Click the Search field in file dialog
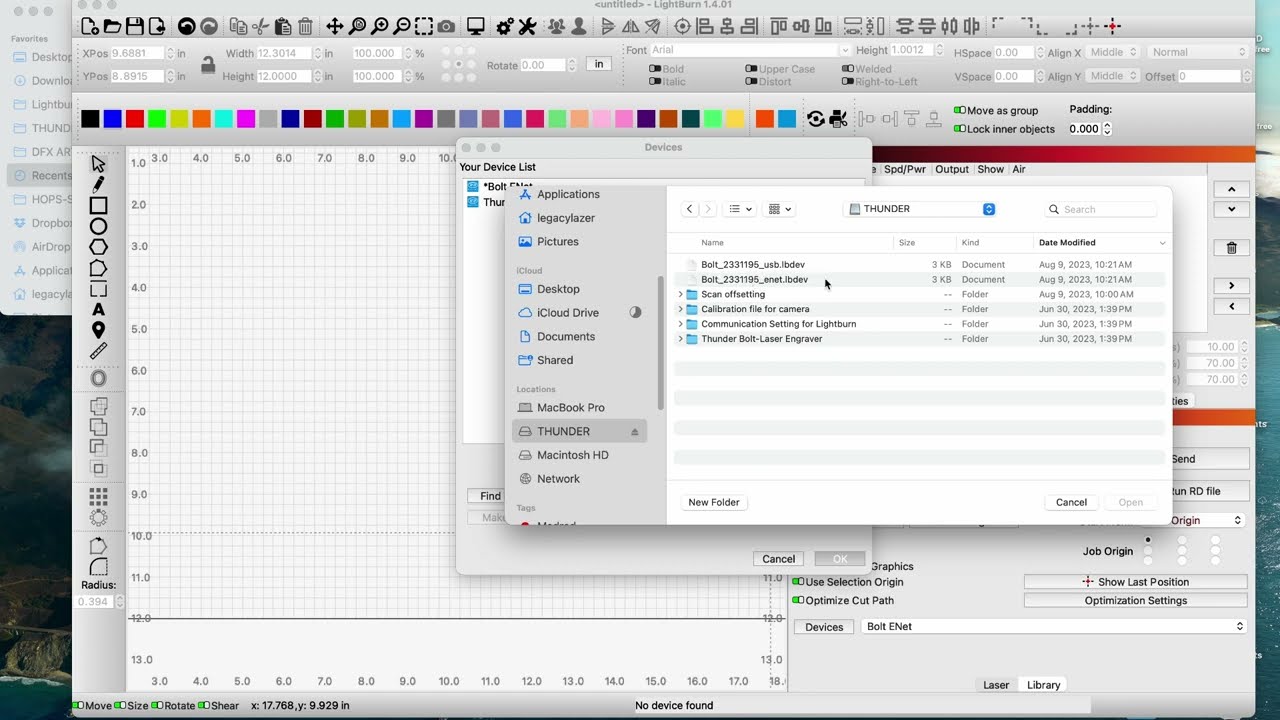 pos(1101,209)
